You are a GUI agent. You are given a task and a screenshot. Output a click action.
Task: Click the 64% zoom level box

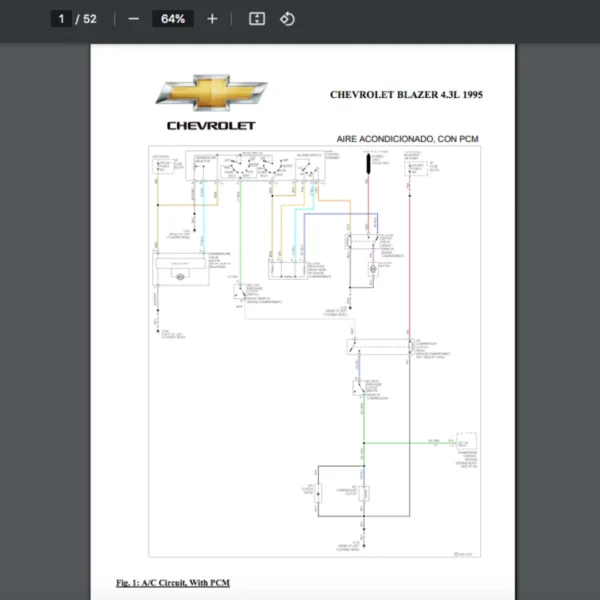172,19
